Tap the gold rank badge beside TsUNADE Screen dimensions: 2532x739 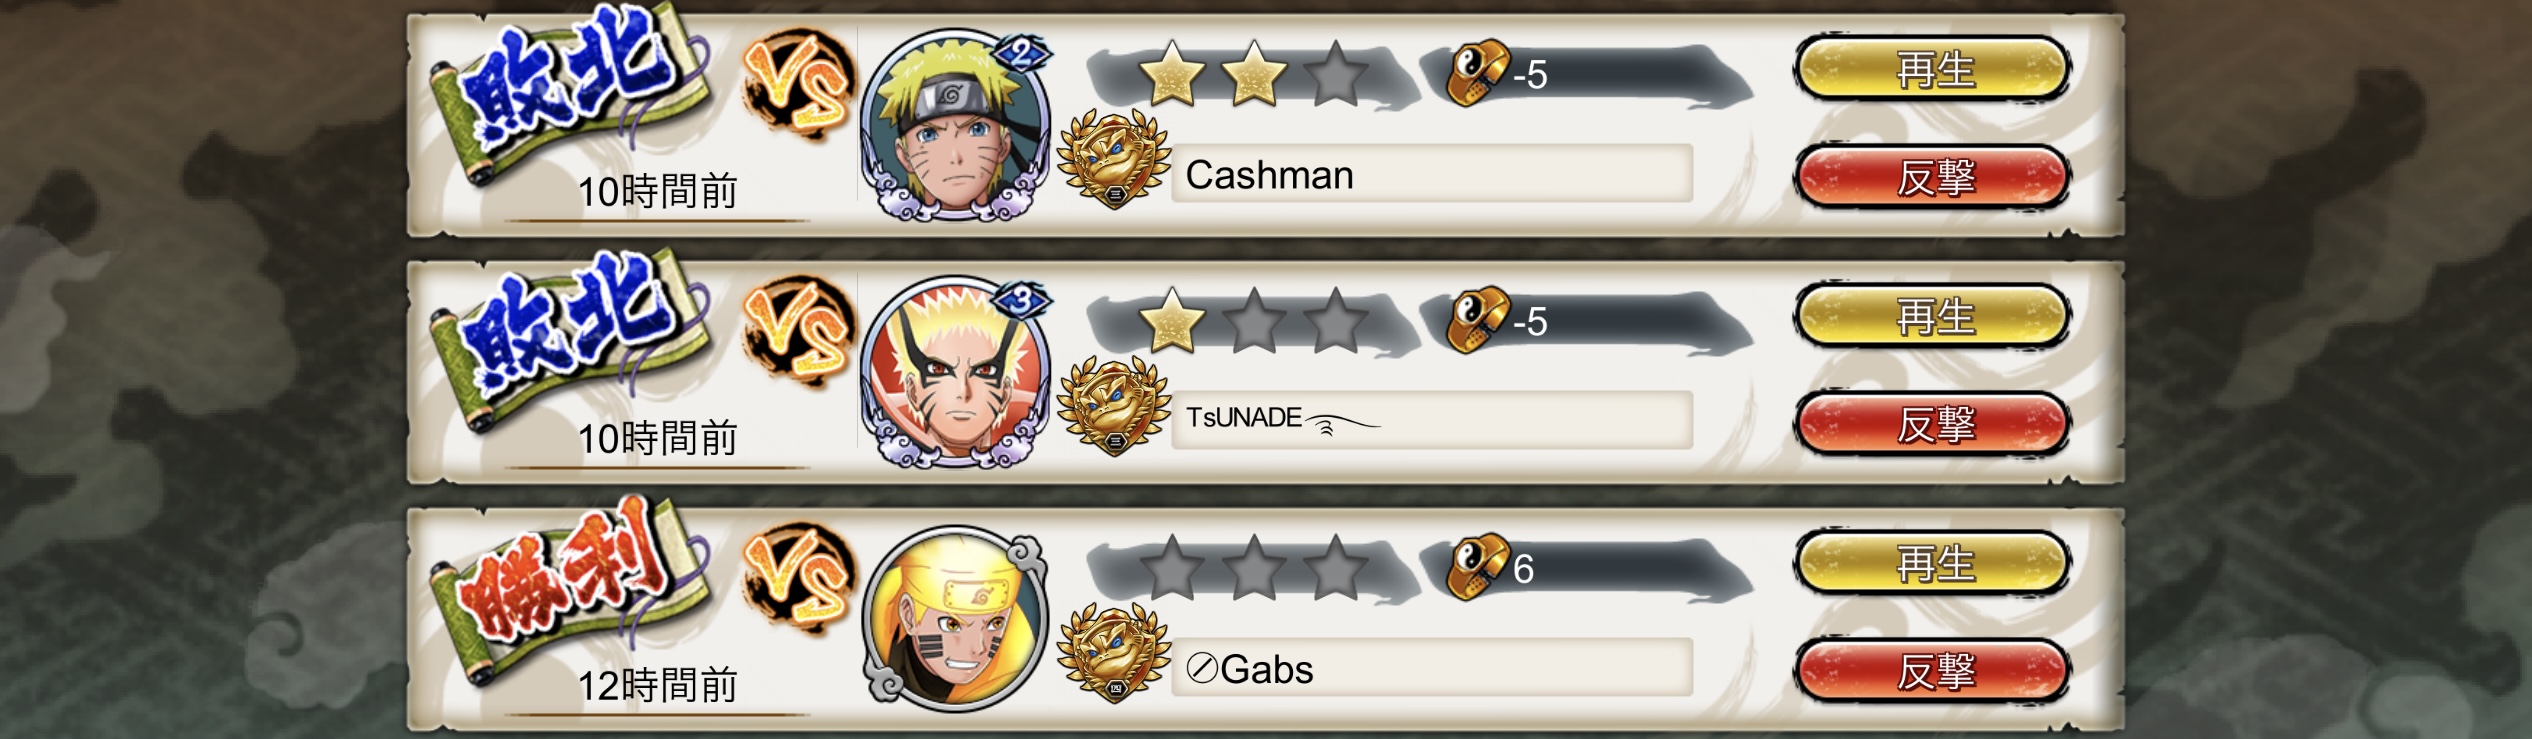1114,406
